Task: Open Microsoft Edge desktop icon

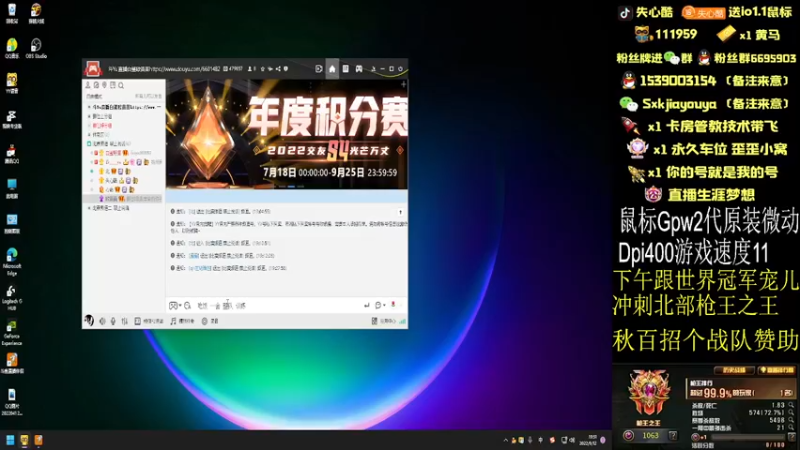Action: coord(12,261)
